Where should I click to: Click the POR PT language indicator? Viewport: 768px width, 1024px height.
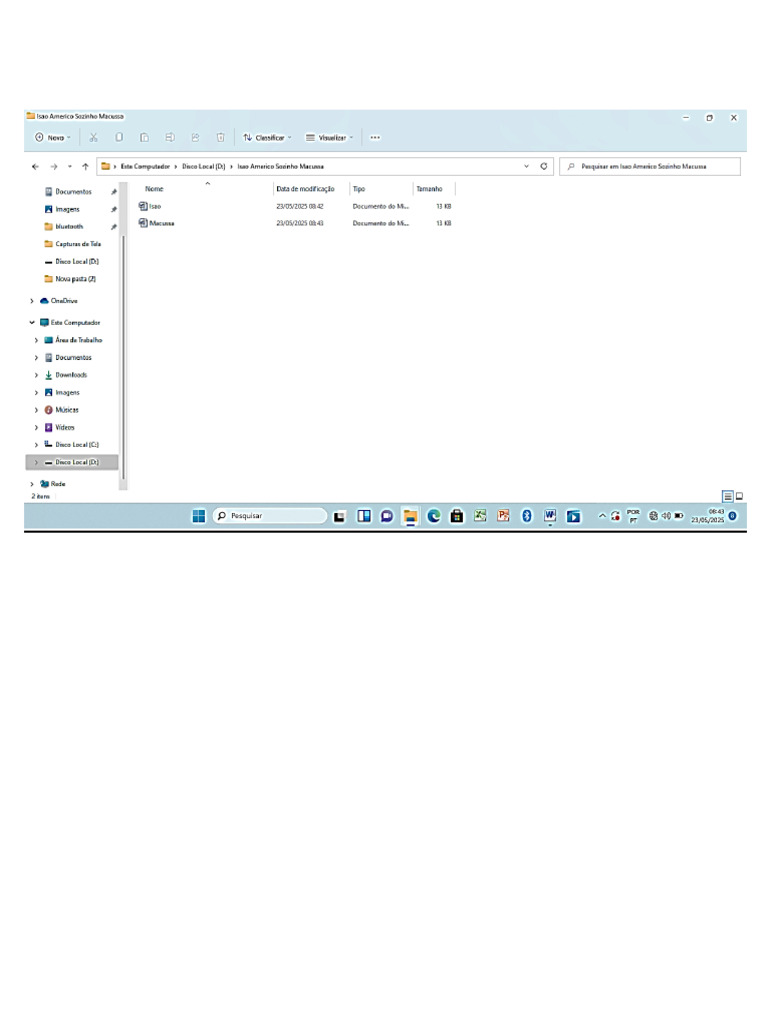coord(633,516)
